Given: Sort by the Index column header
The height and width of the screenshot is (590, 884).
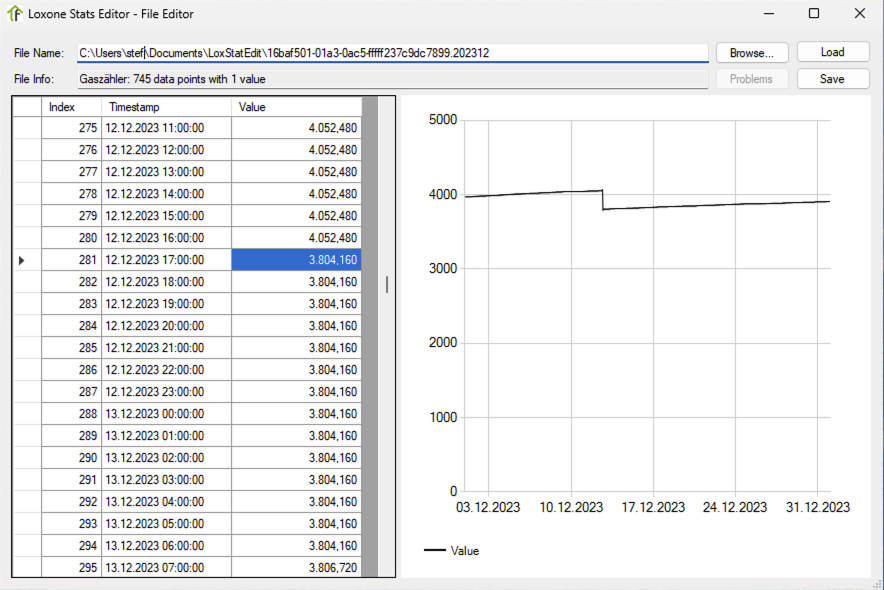Looking at the screenshot, I should pyautogui.click(x=70, y=107).
